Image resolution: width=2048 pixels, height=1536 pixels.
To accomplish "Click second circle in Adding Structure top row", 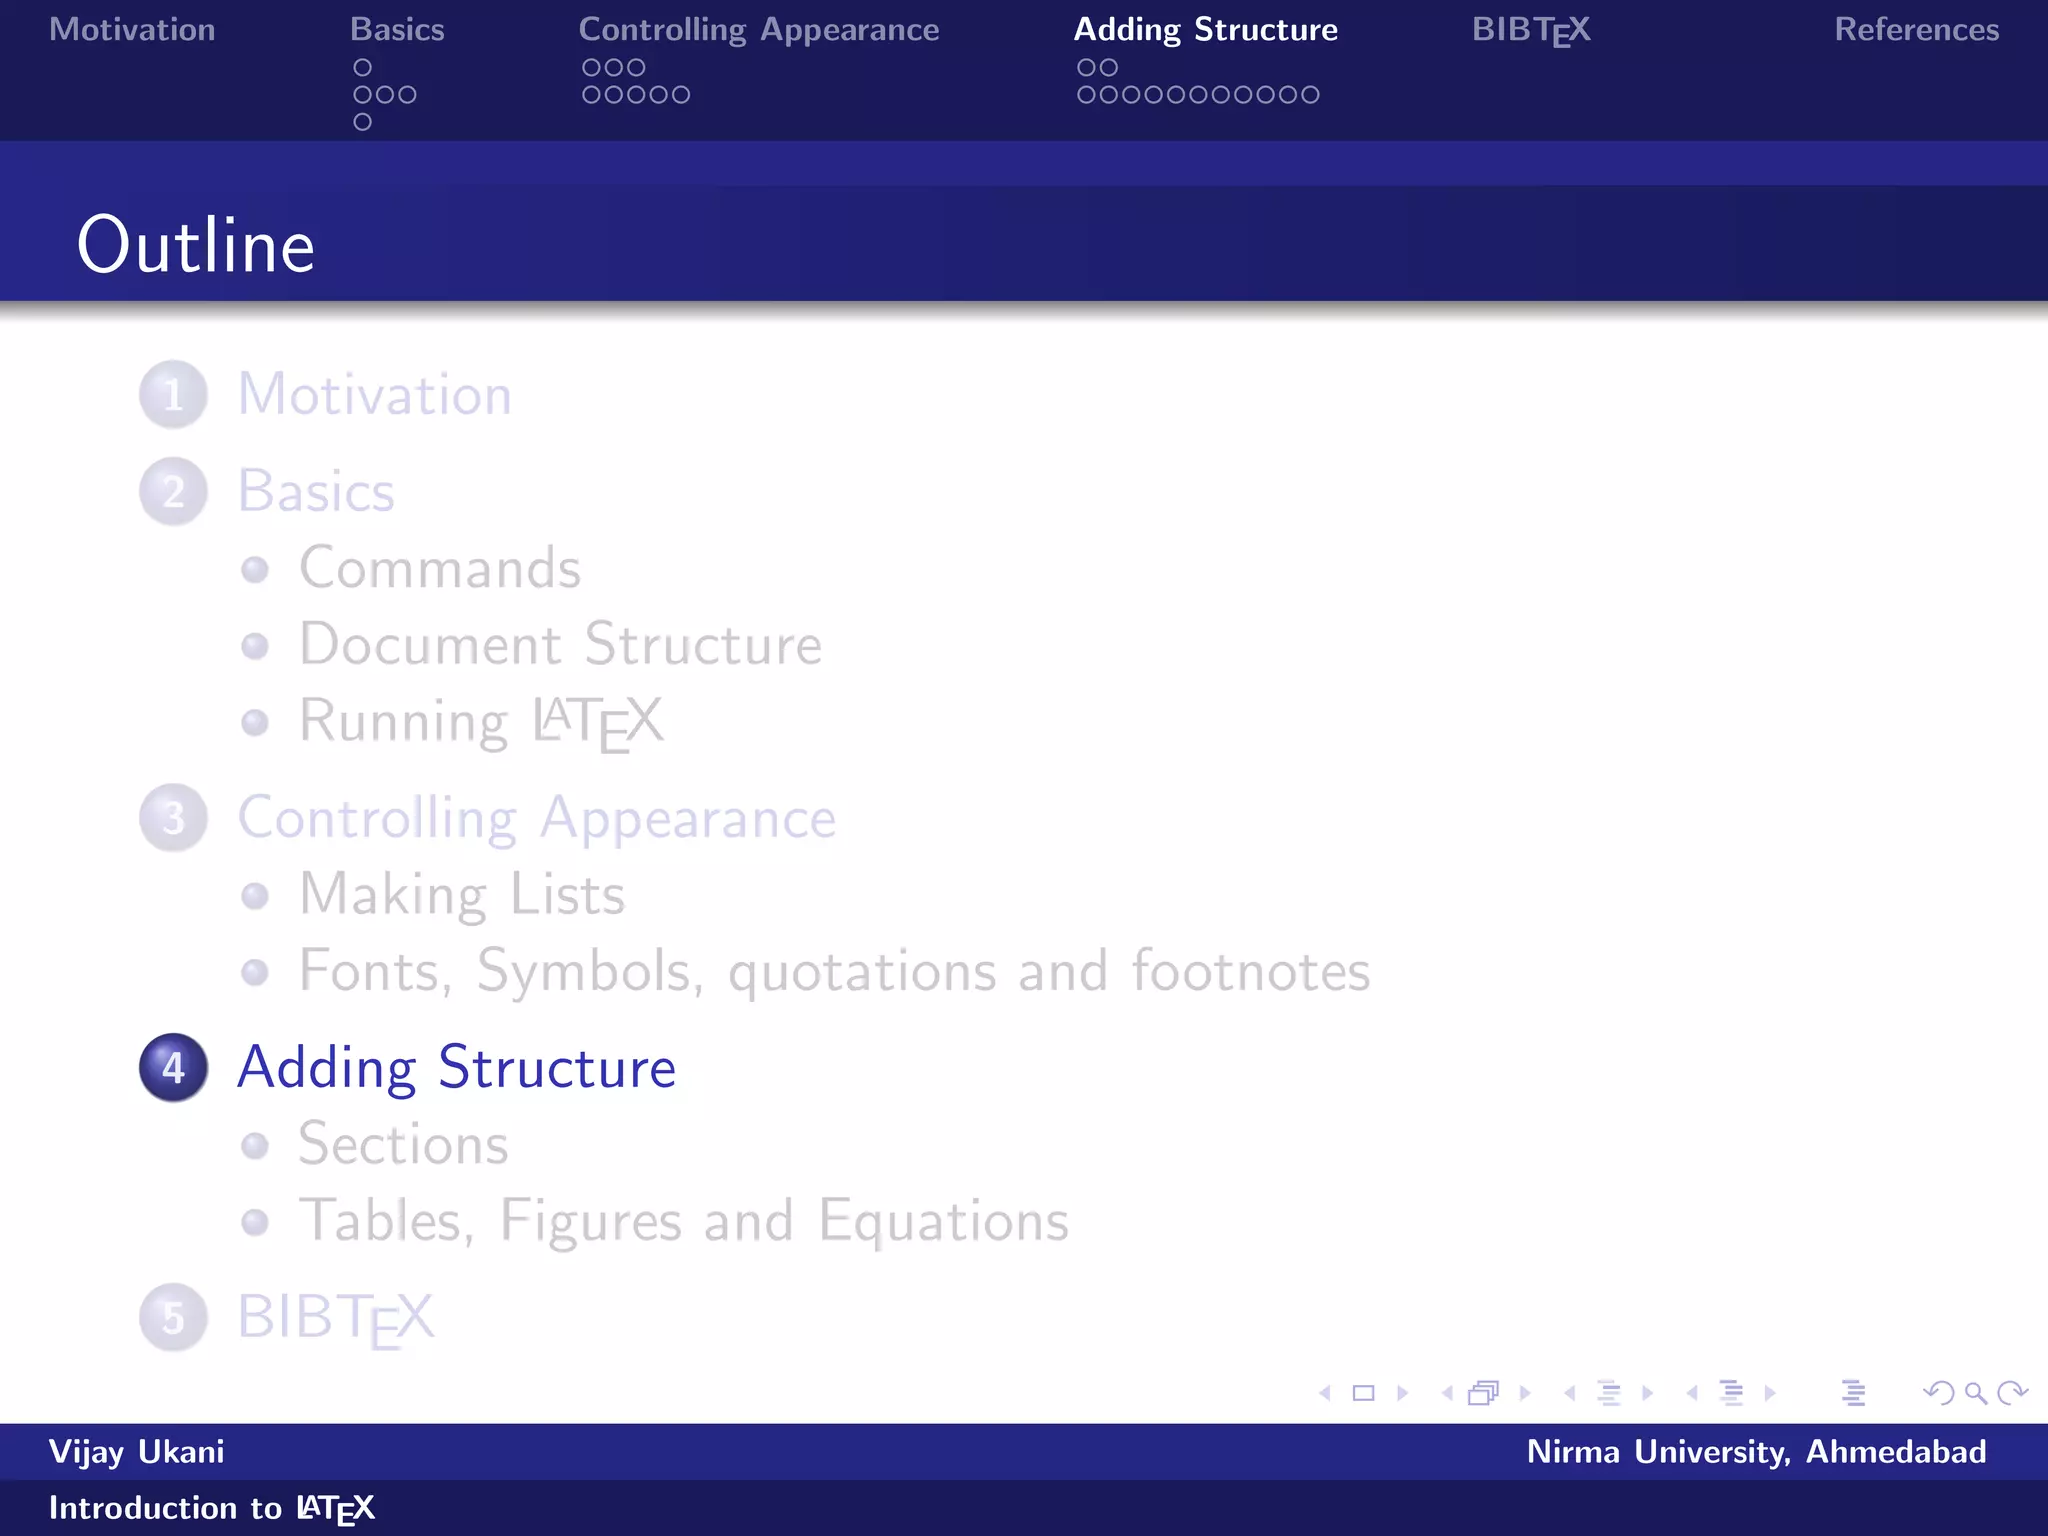I will point(1109,67).
